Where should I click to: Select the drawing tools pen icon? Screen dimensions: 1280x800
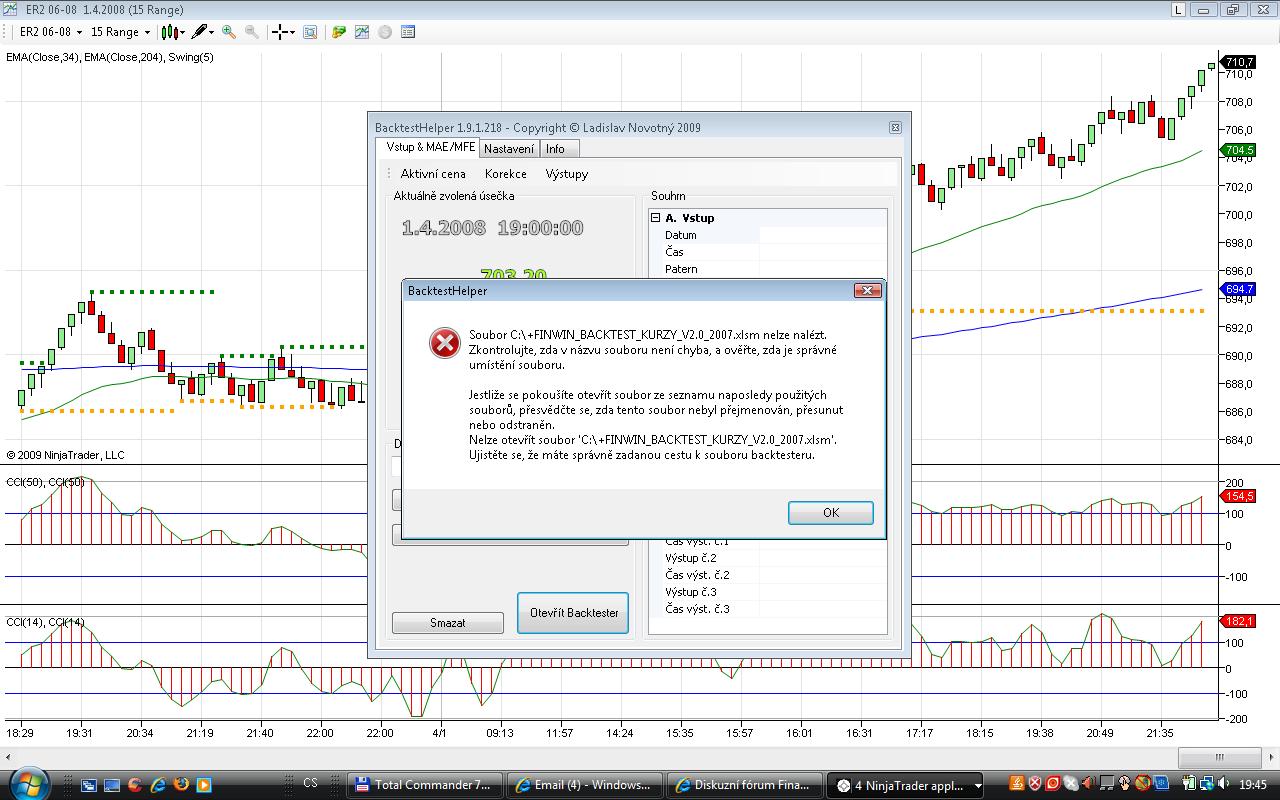click(201, 32)
